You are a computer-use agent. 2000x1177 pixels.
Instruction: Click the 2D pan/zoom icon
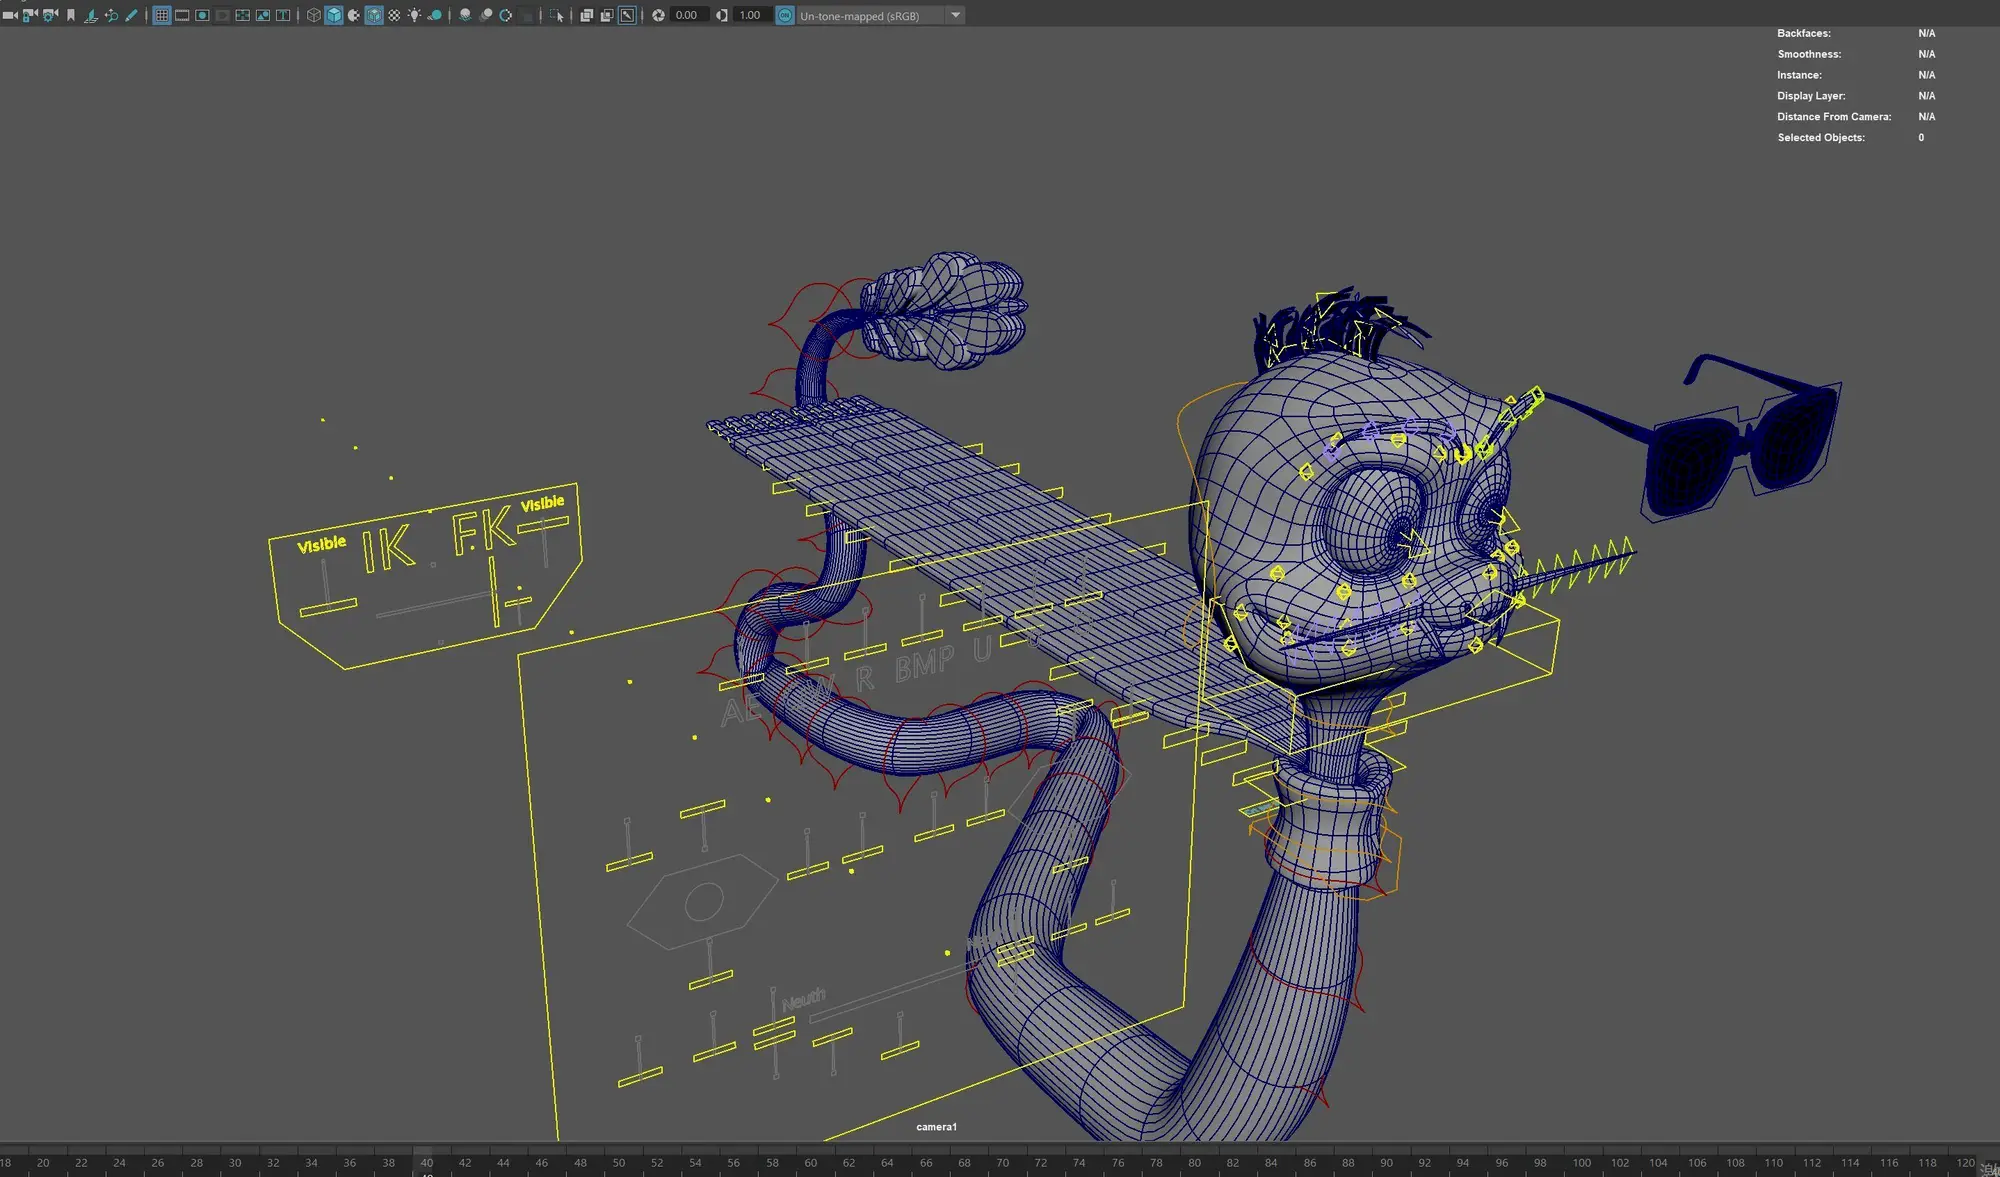point(111,15)
